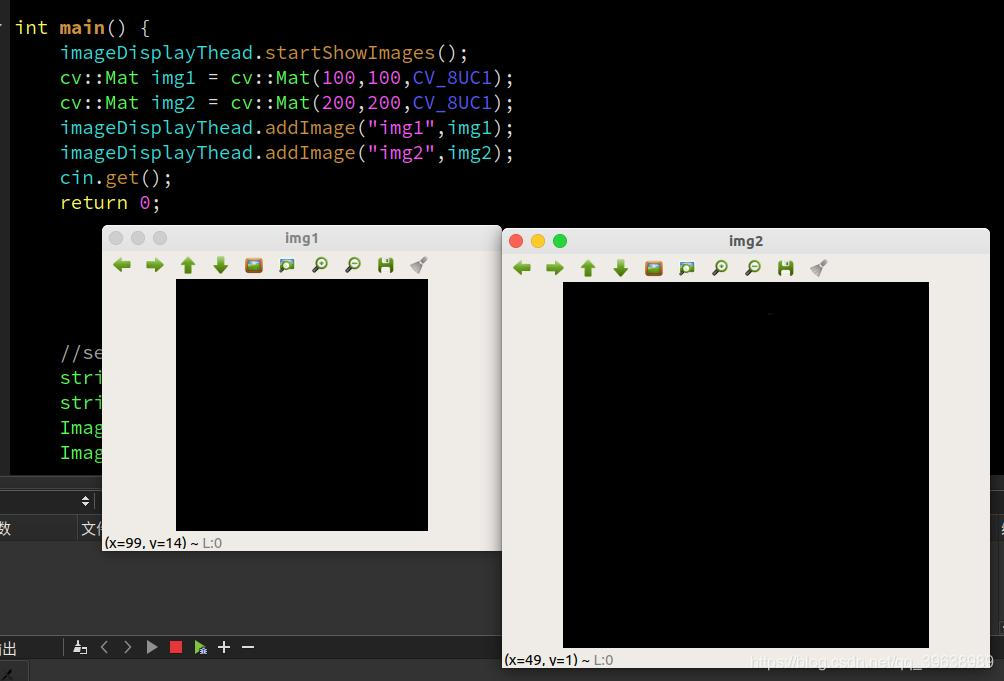Click "cin.get();" line in the editor
The width and height of the screenshot is (1004, 681).
(116, 178)
